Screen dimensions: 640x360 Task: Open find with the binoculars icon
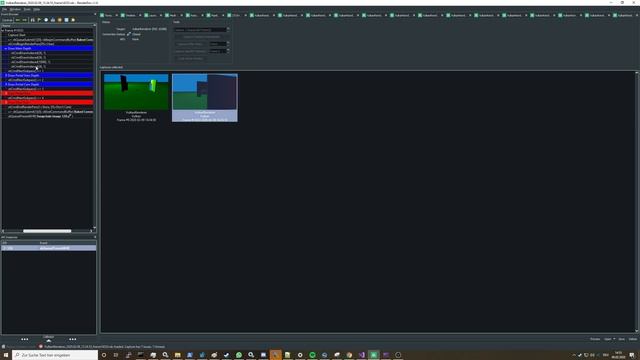pyautogui.click(x=33, y=20)
